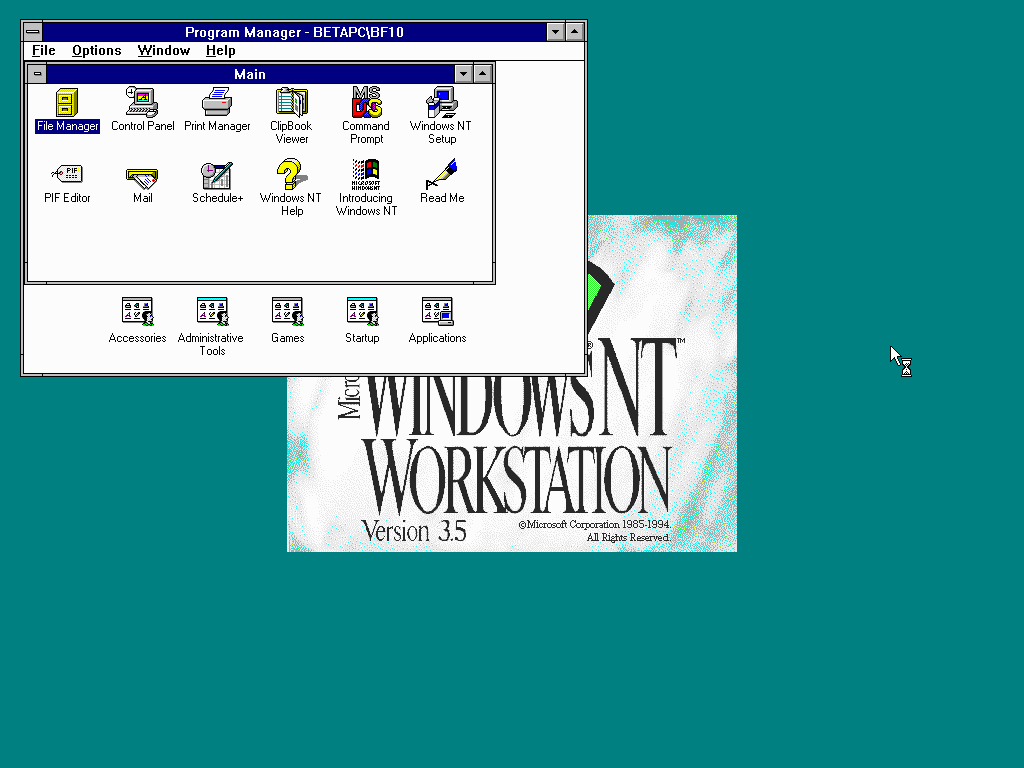Open the File Manager icon

pyautogui.click(x=66, y=104)
